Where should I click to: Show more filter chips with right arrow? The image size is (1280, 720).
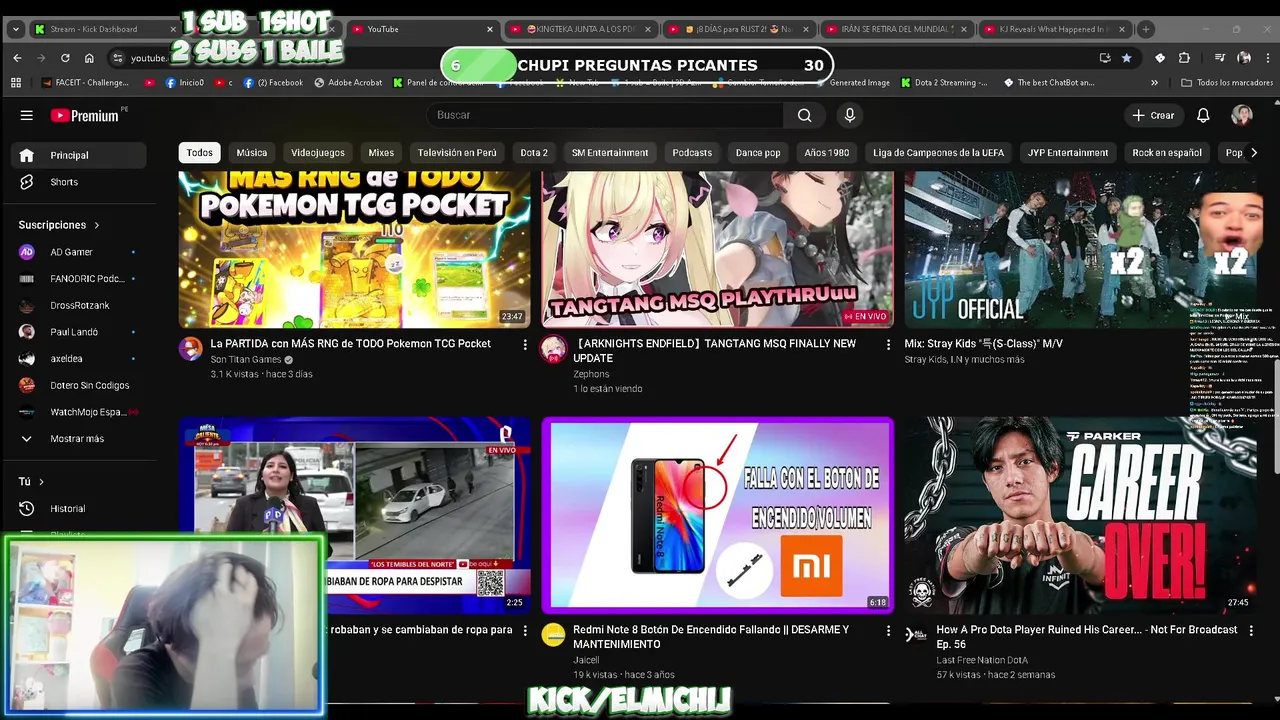[x=1253, y=153]
